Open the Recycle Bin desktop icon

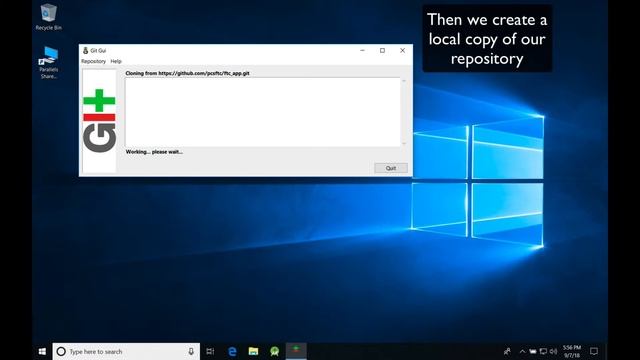(49, 17)
